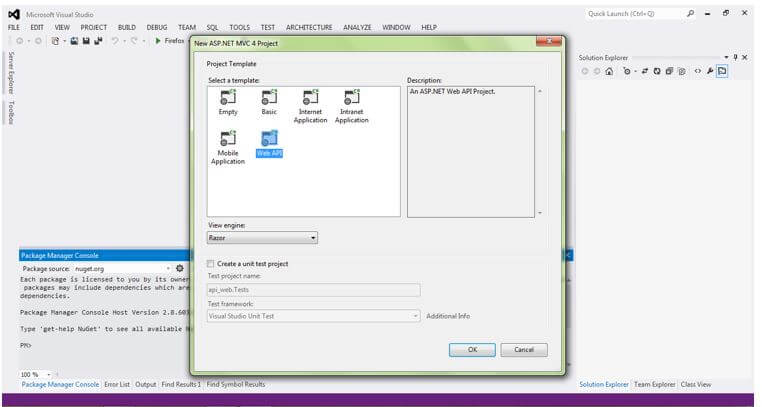The height and width of the screenshot is (407, 762).
Task: Open the Test framework dropdown
Action: point(313,316)
